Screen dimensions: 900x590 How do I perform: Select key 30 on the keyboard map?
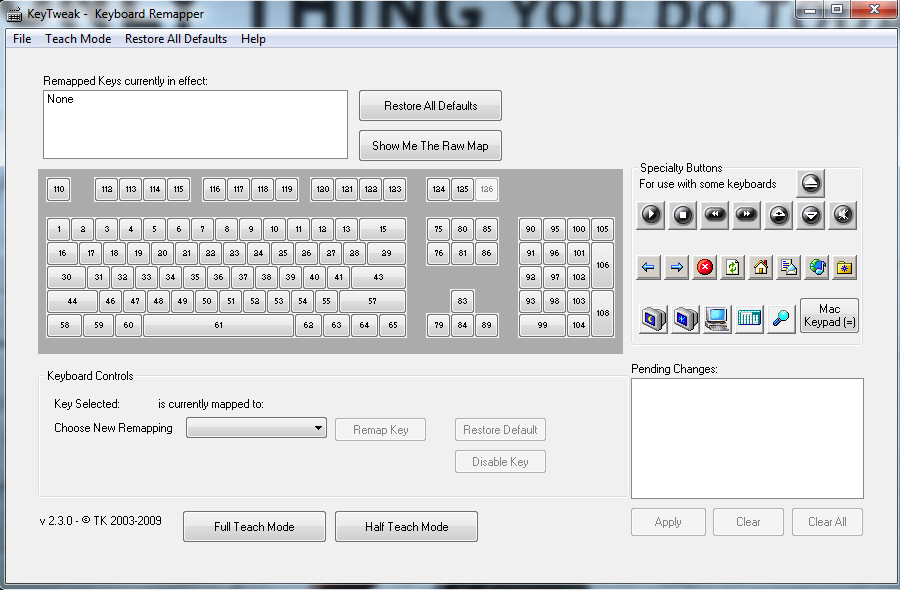67,277
